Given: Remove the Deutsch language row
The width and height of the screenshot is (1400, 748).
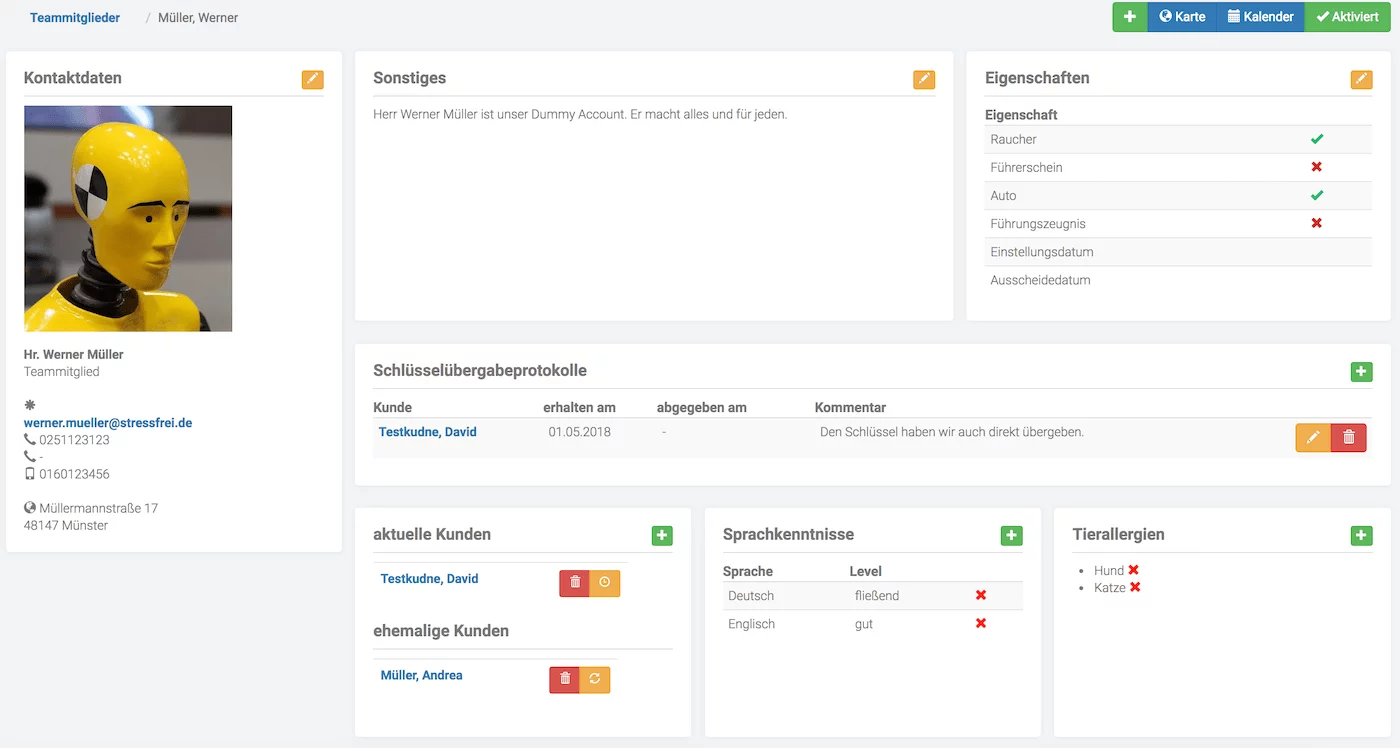Looking at the screenshot, I should (x=981, y=595).
